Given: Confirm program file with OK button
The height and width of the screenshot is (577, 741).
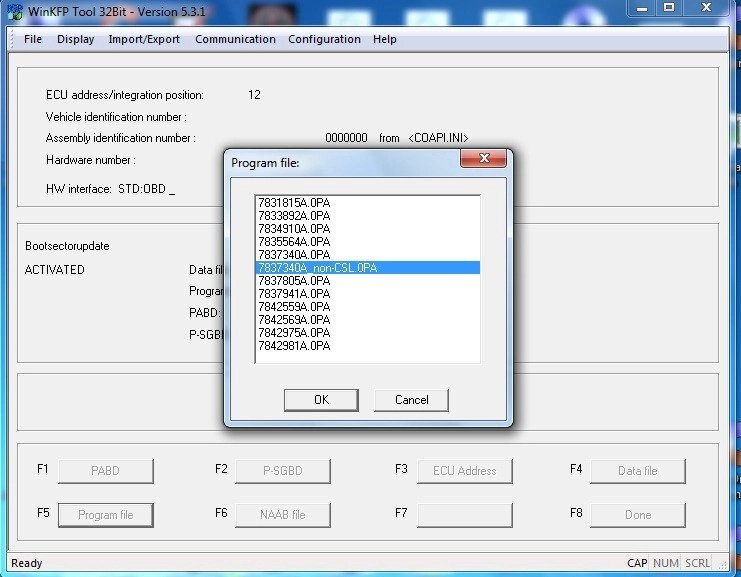Looking at the screenshot, I should pos(321,400).
